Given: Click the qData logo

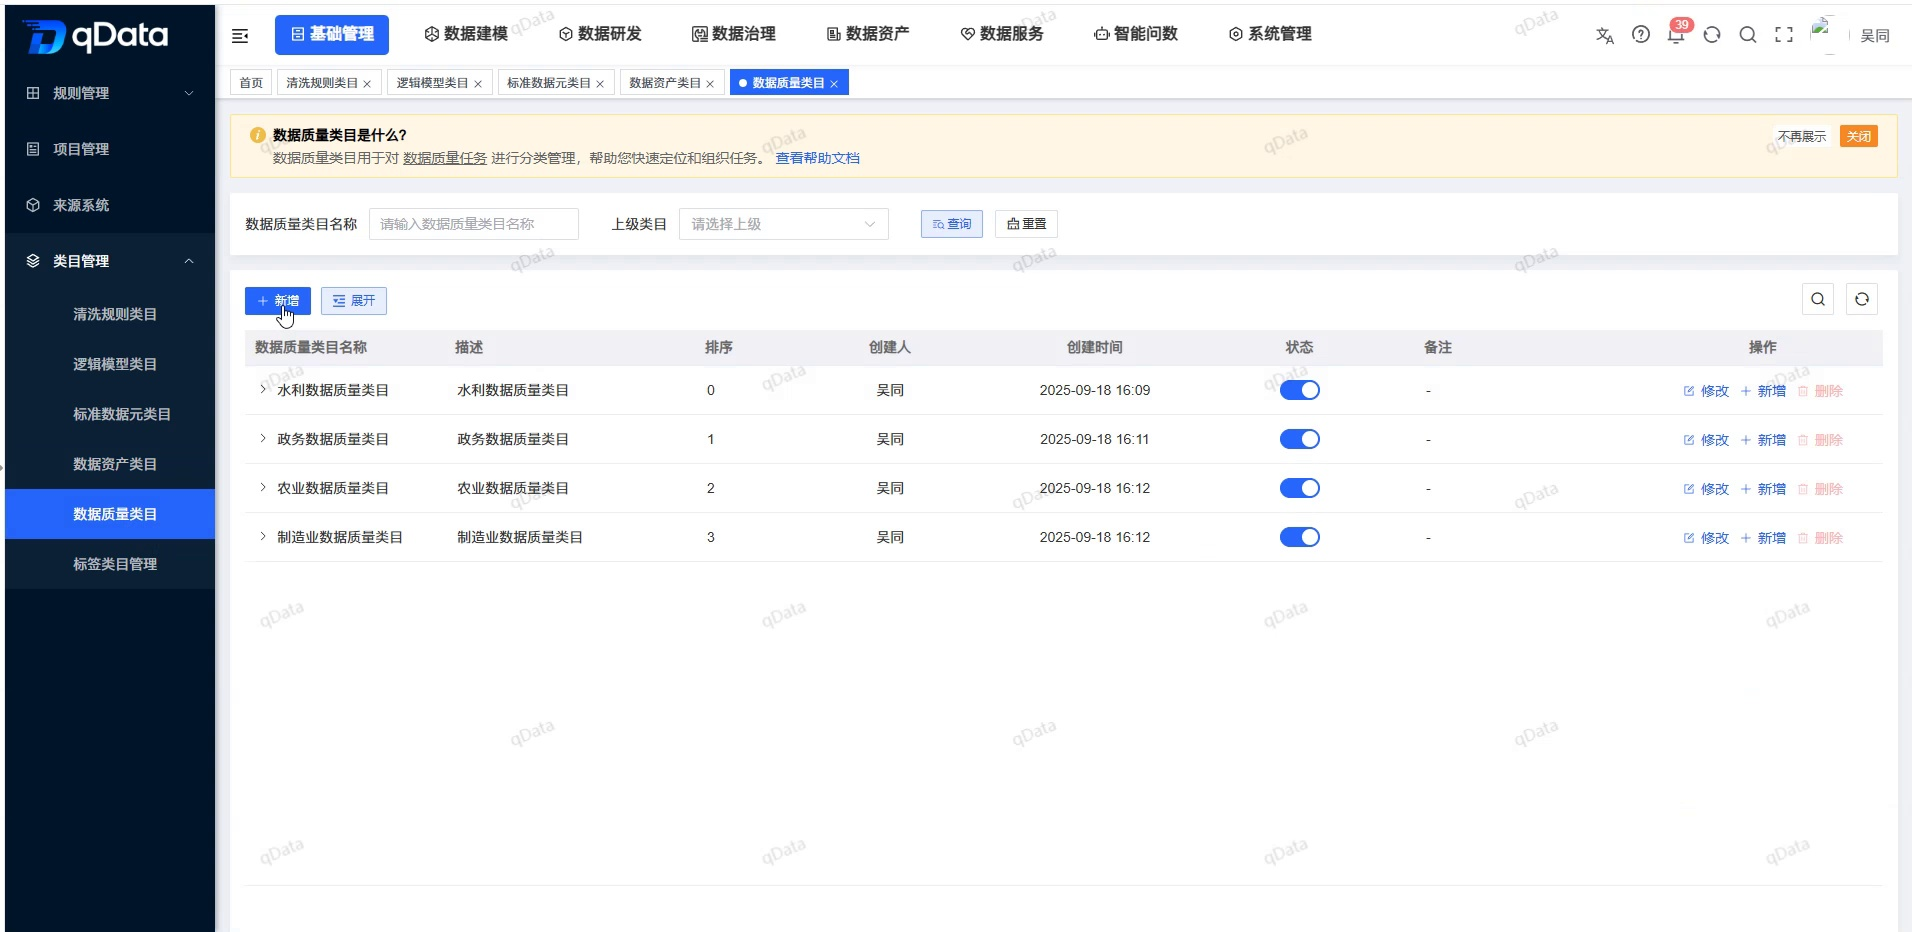Looking at the screenshot, I should [96, 37].
